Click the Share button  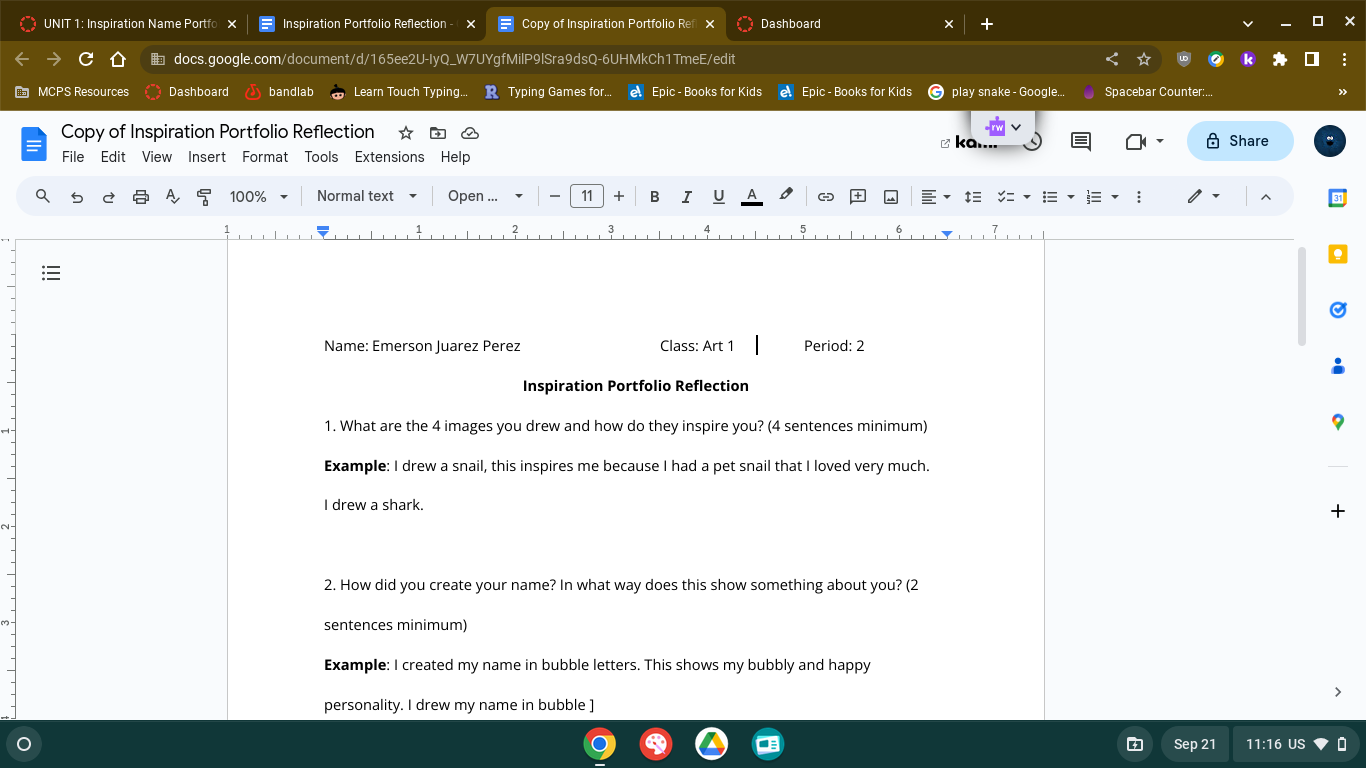click(1239, 141)
